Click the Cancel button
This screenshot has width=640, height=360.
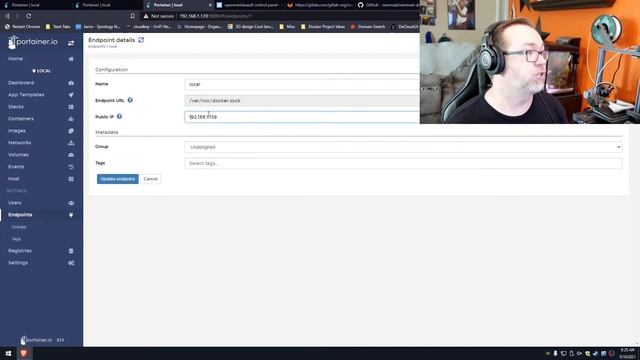tap(151, 179)
